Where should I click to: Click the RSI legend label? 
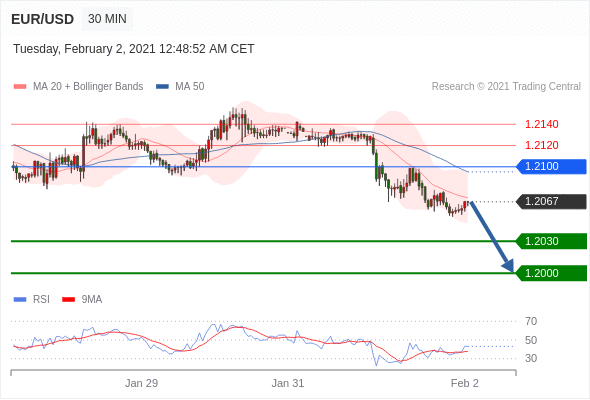click(x=41, y=300)
